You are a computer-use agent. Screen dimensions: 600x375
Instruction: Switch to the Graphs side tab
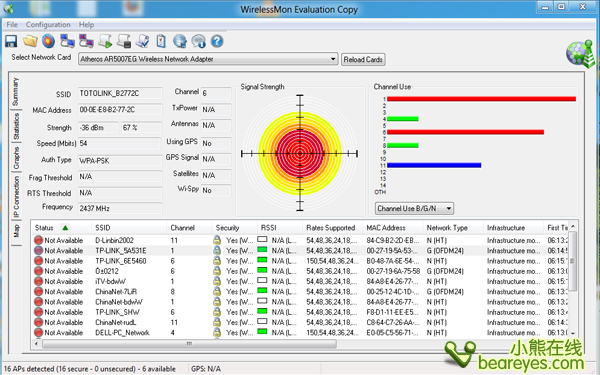[x=16, y=158]
